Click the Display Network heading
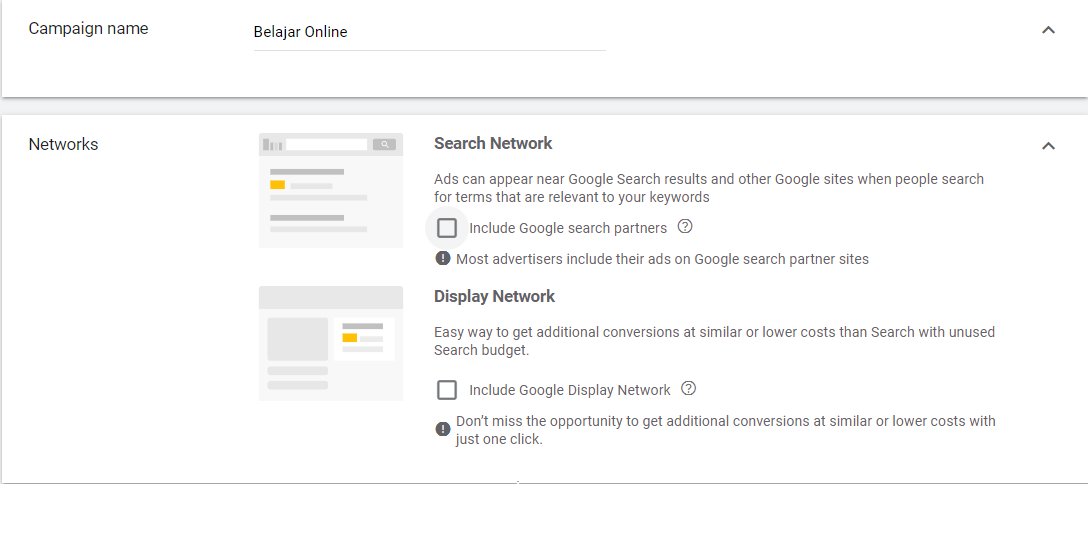The height and width of the screenshot is (558, 1088). (495, 296)
